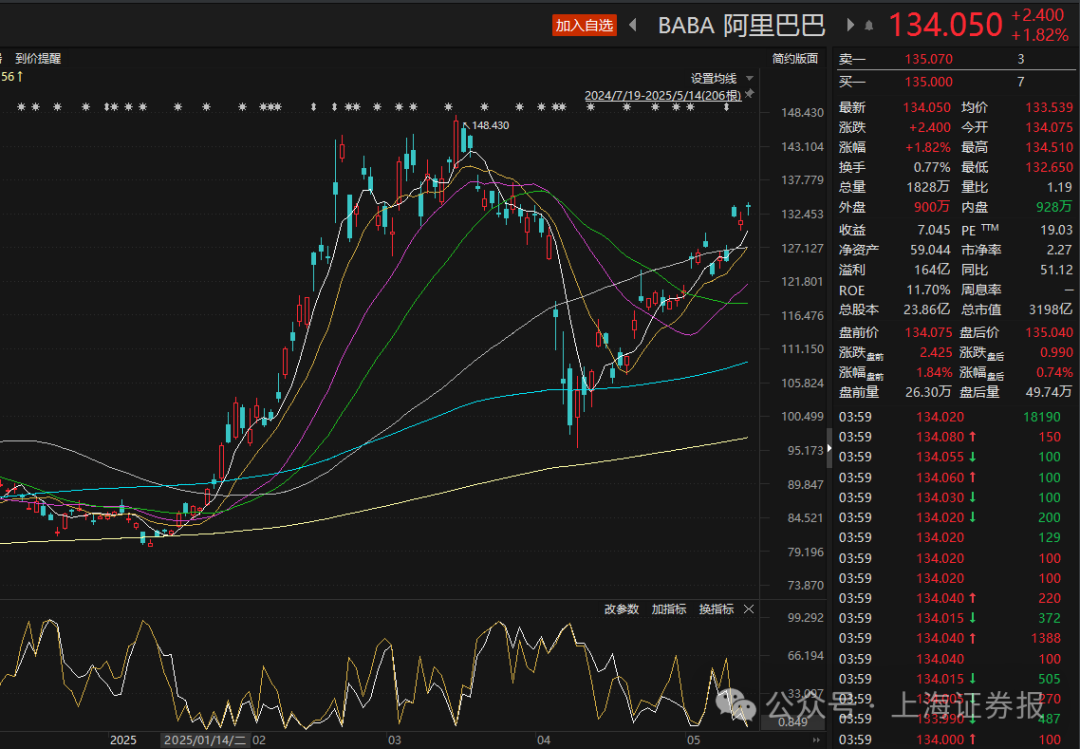Click the event star marker above 148.430 peak
This screenshot has width=1080, height=749.
[448, 107]
